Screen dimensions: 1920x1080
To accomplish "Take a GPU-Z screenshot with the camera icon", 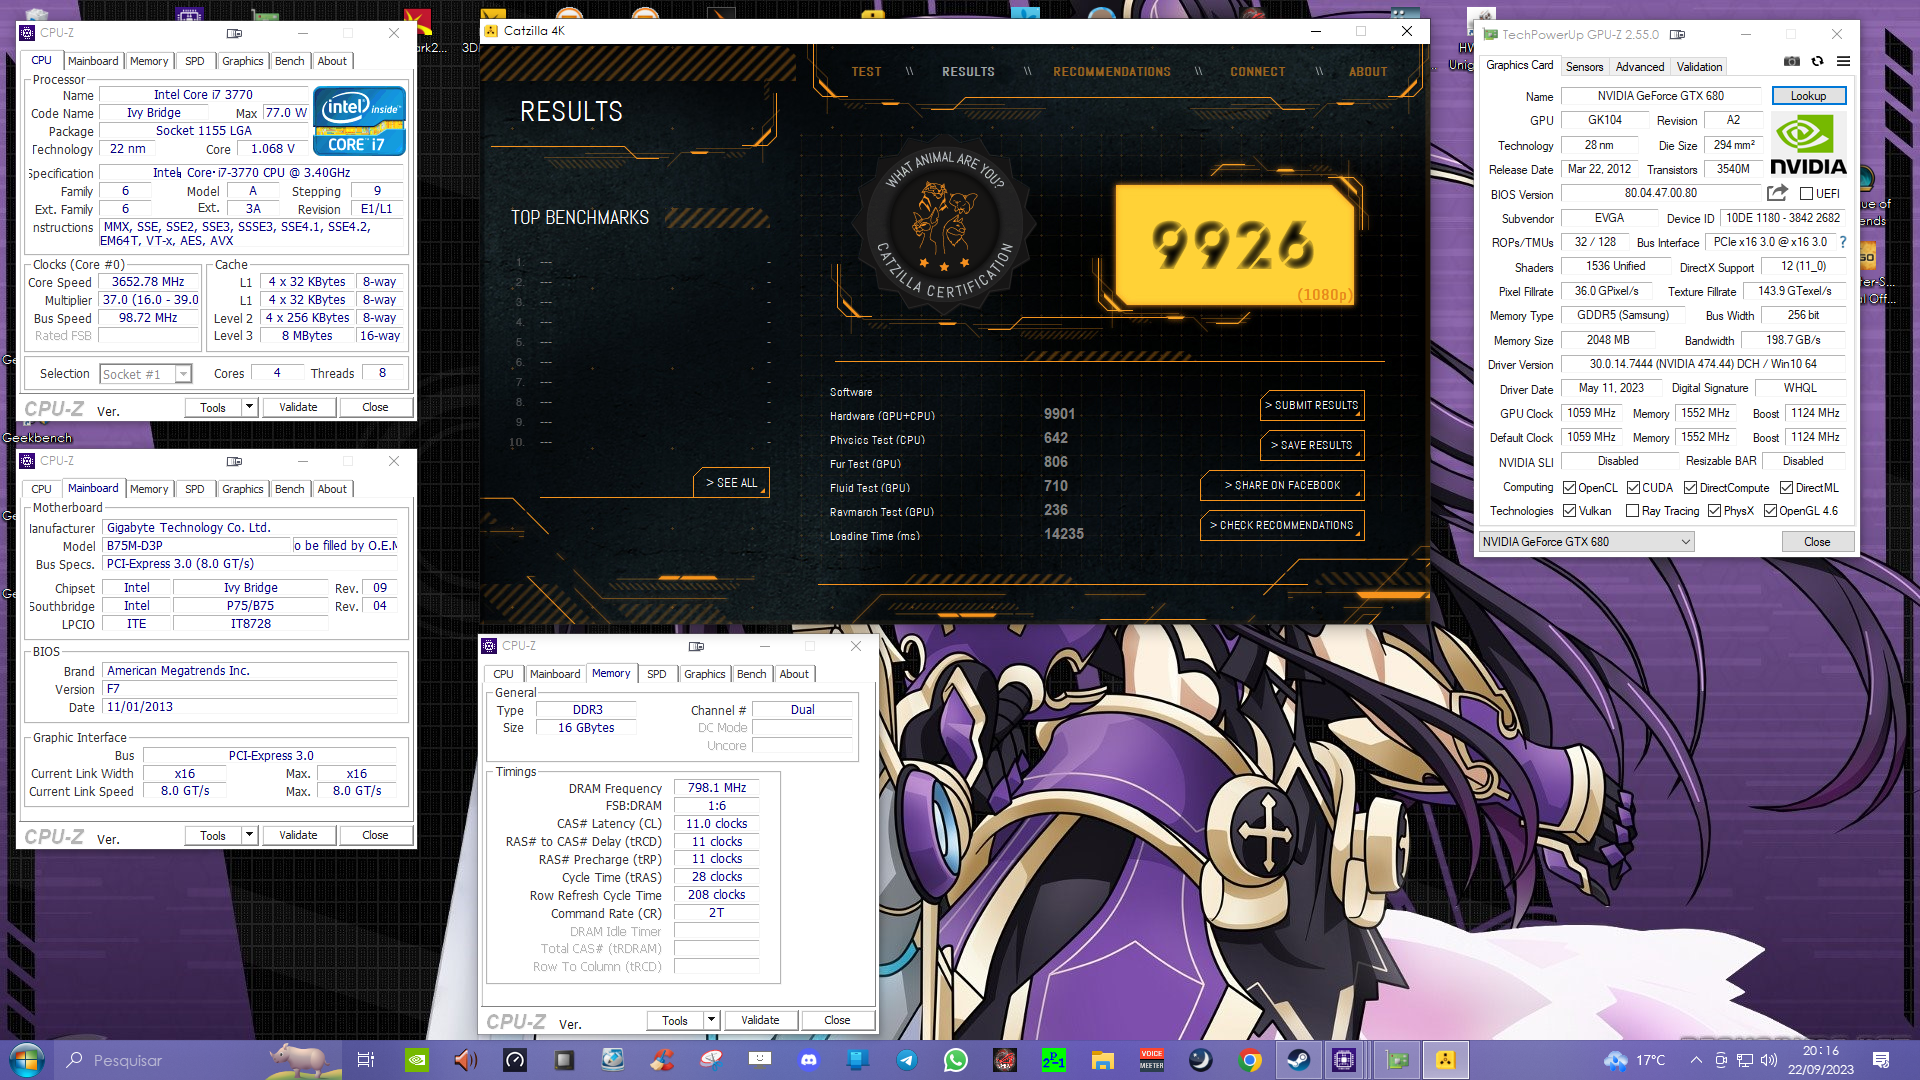I will pyautogui.click(x=1792, y=62).
